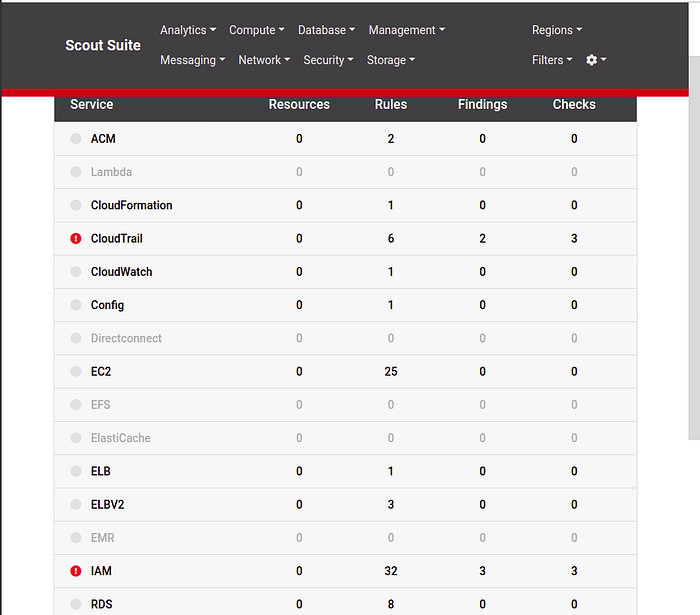The image size is (700, 615).
Task: Click the Findings column header
Action: click(483, 104)
